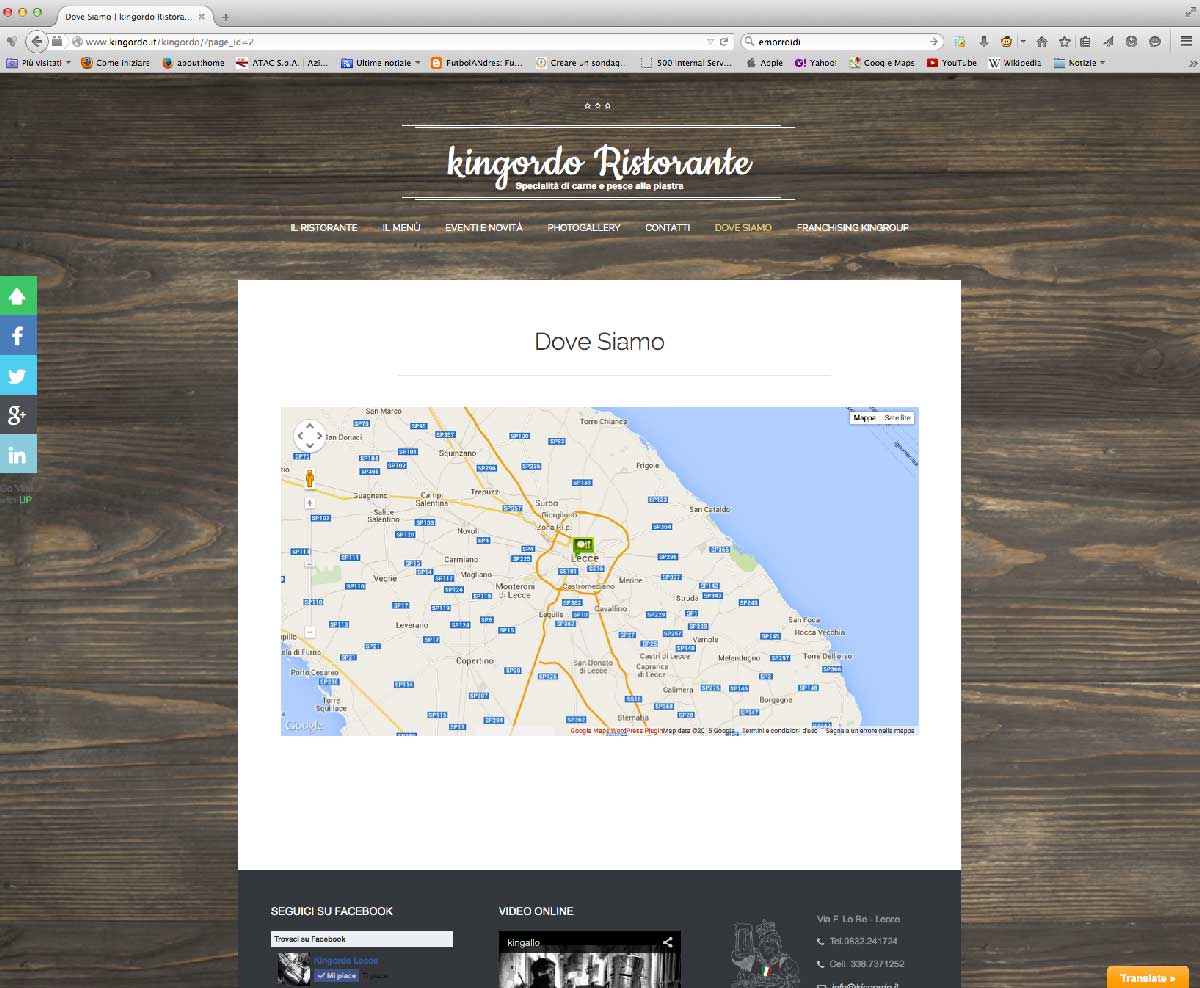Open the ATAC S.p.A. bookmark
Screen dimensions: 1200x988
[282, 62]
